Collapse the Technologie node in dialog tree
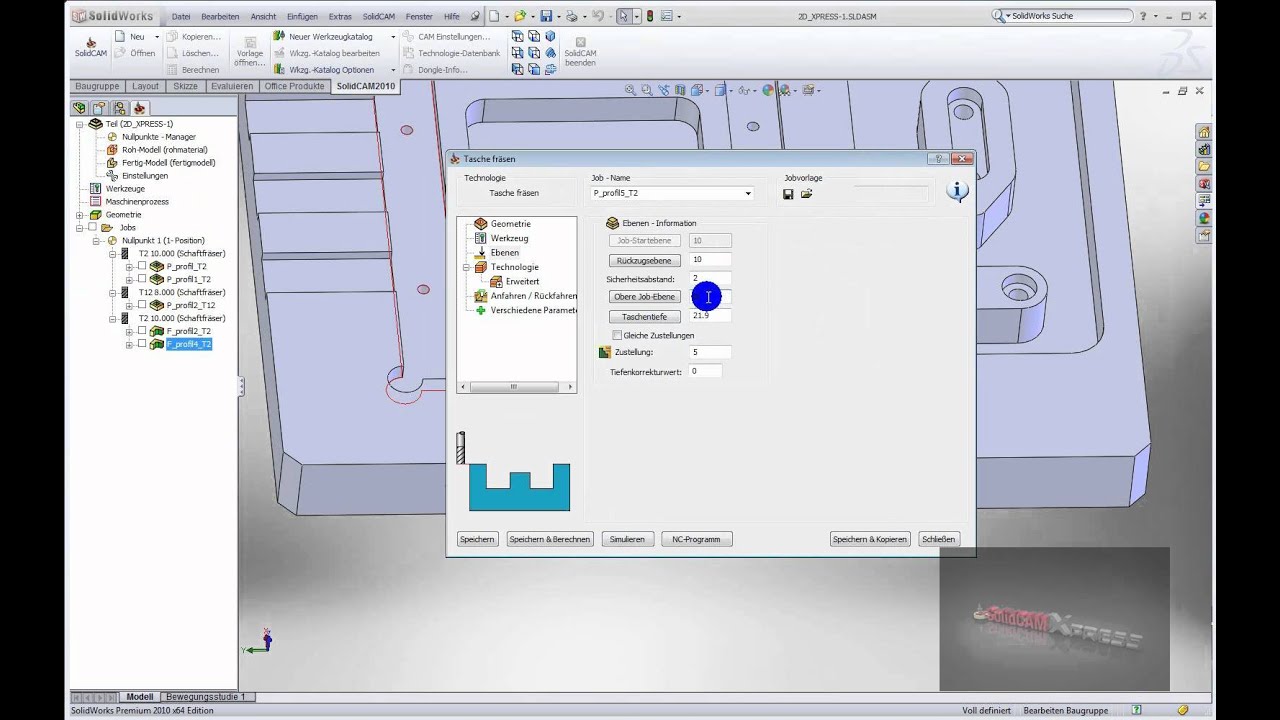 coord(466,267)
